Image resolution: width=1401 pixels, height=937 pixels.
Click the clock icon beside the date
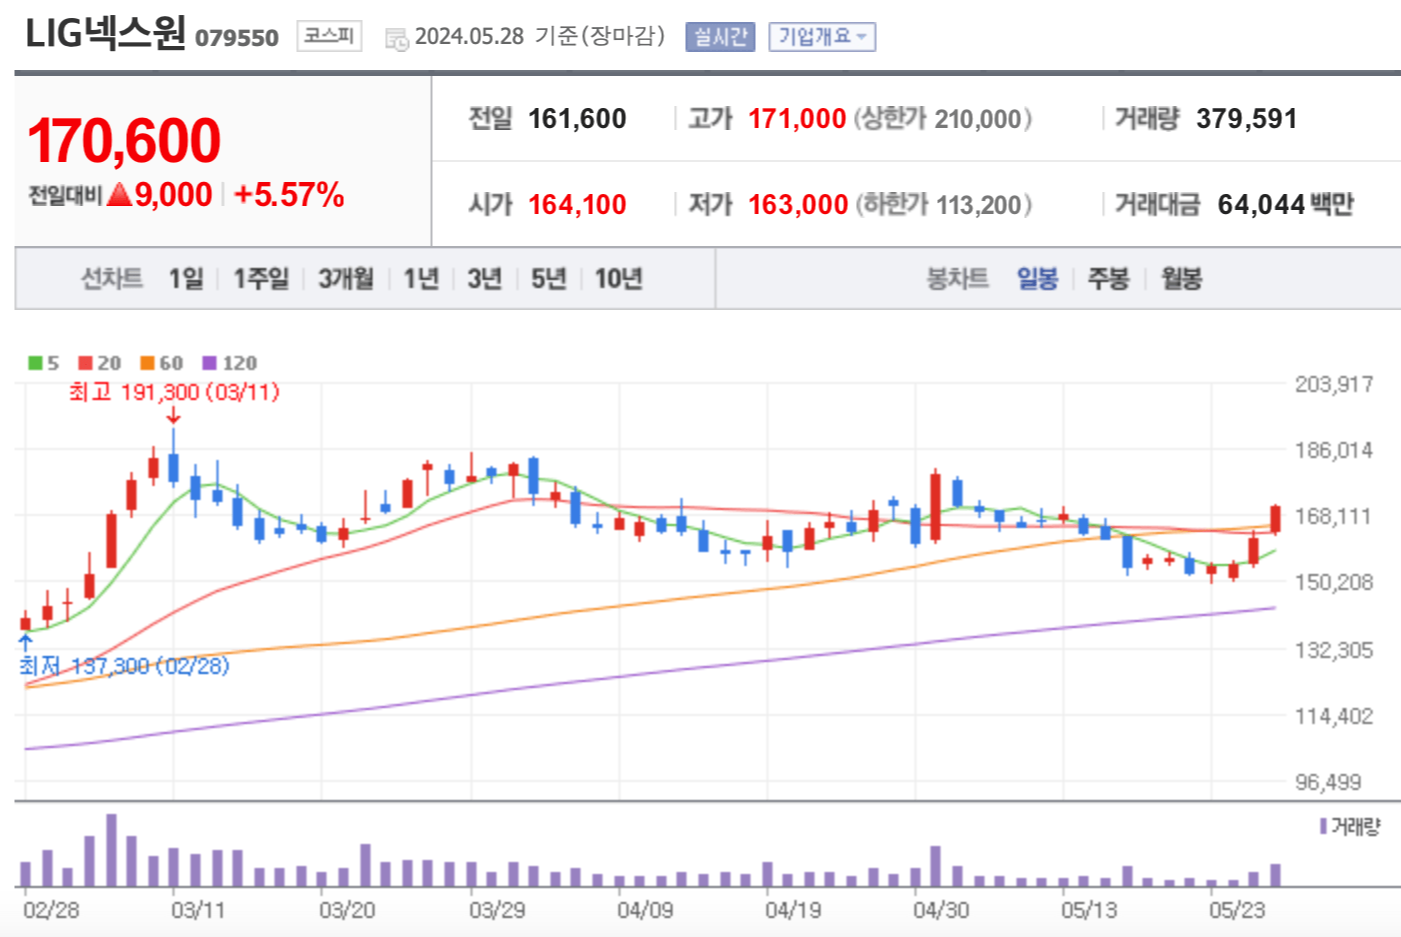pos(397,40)
